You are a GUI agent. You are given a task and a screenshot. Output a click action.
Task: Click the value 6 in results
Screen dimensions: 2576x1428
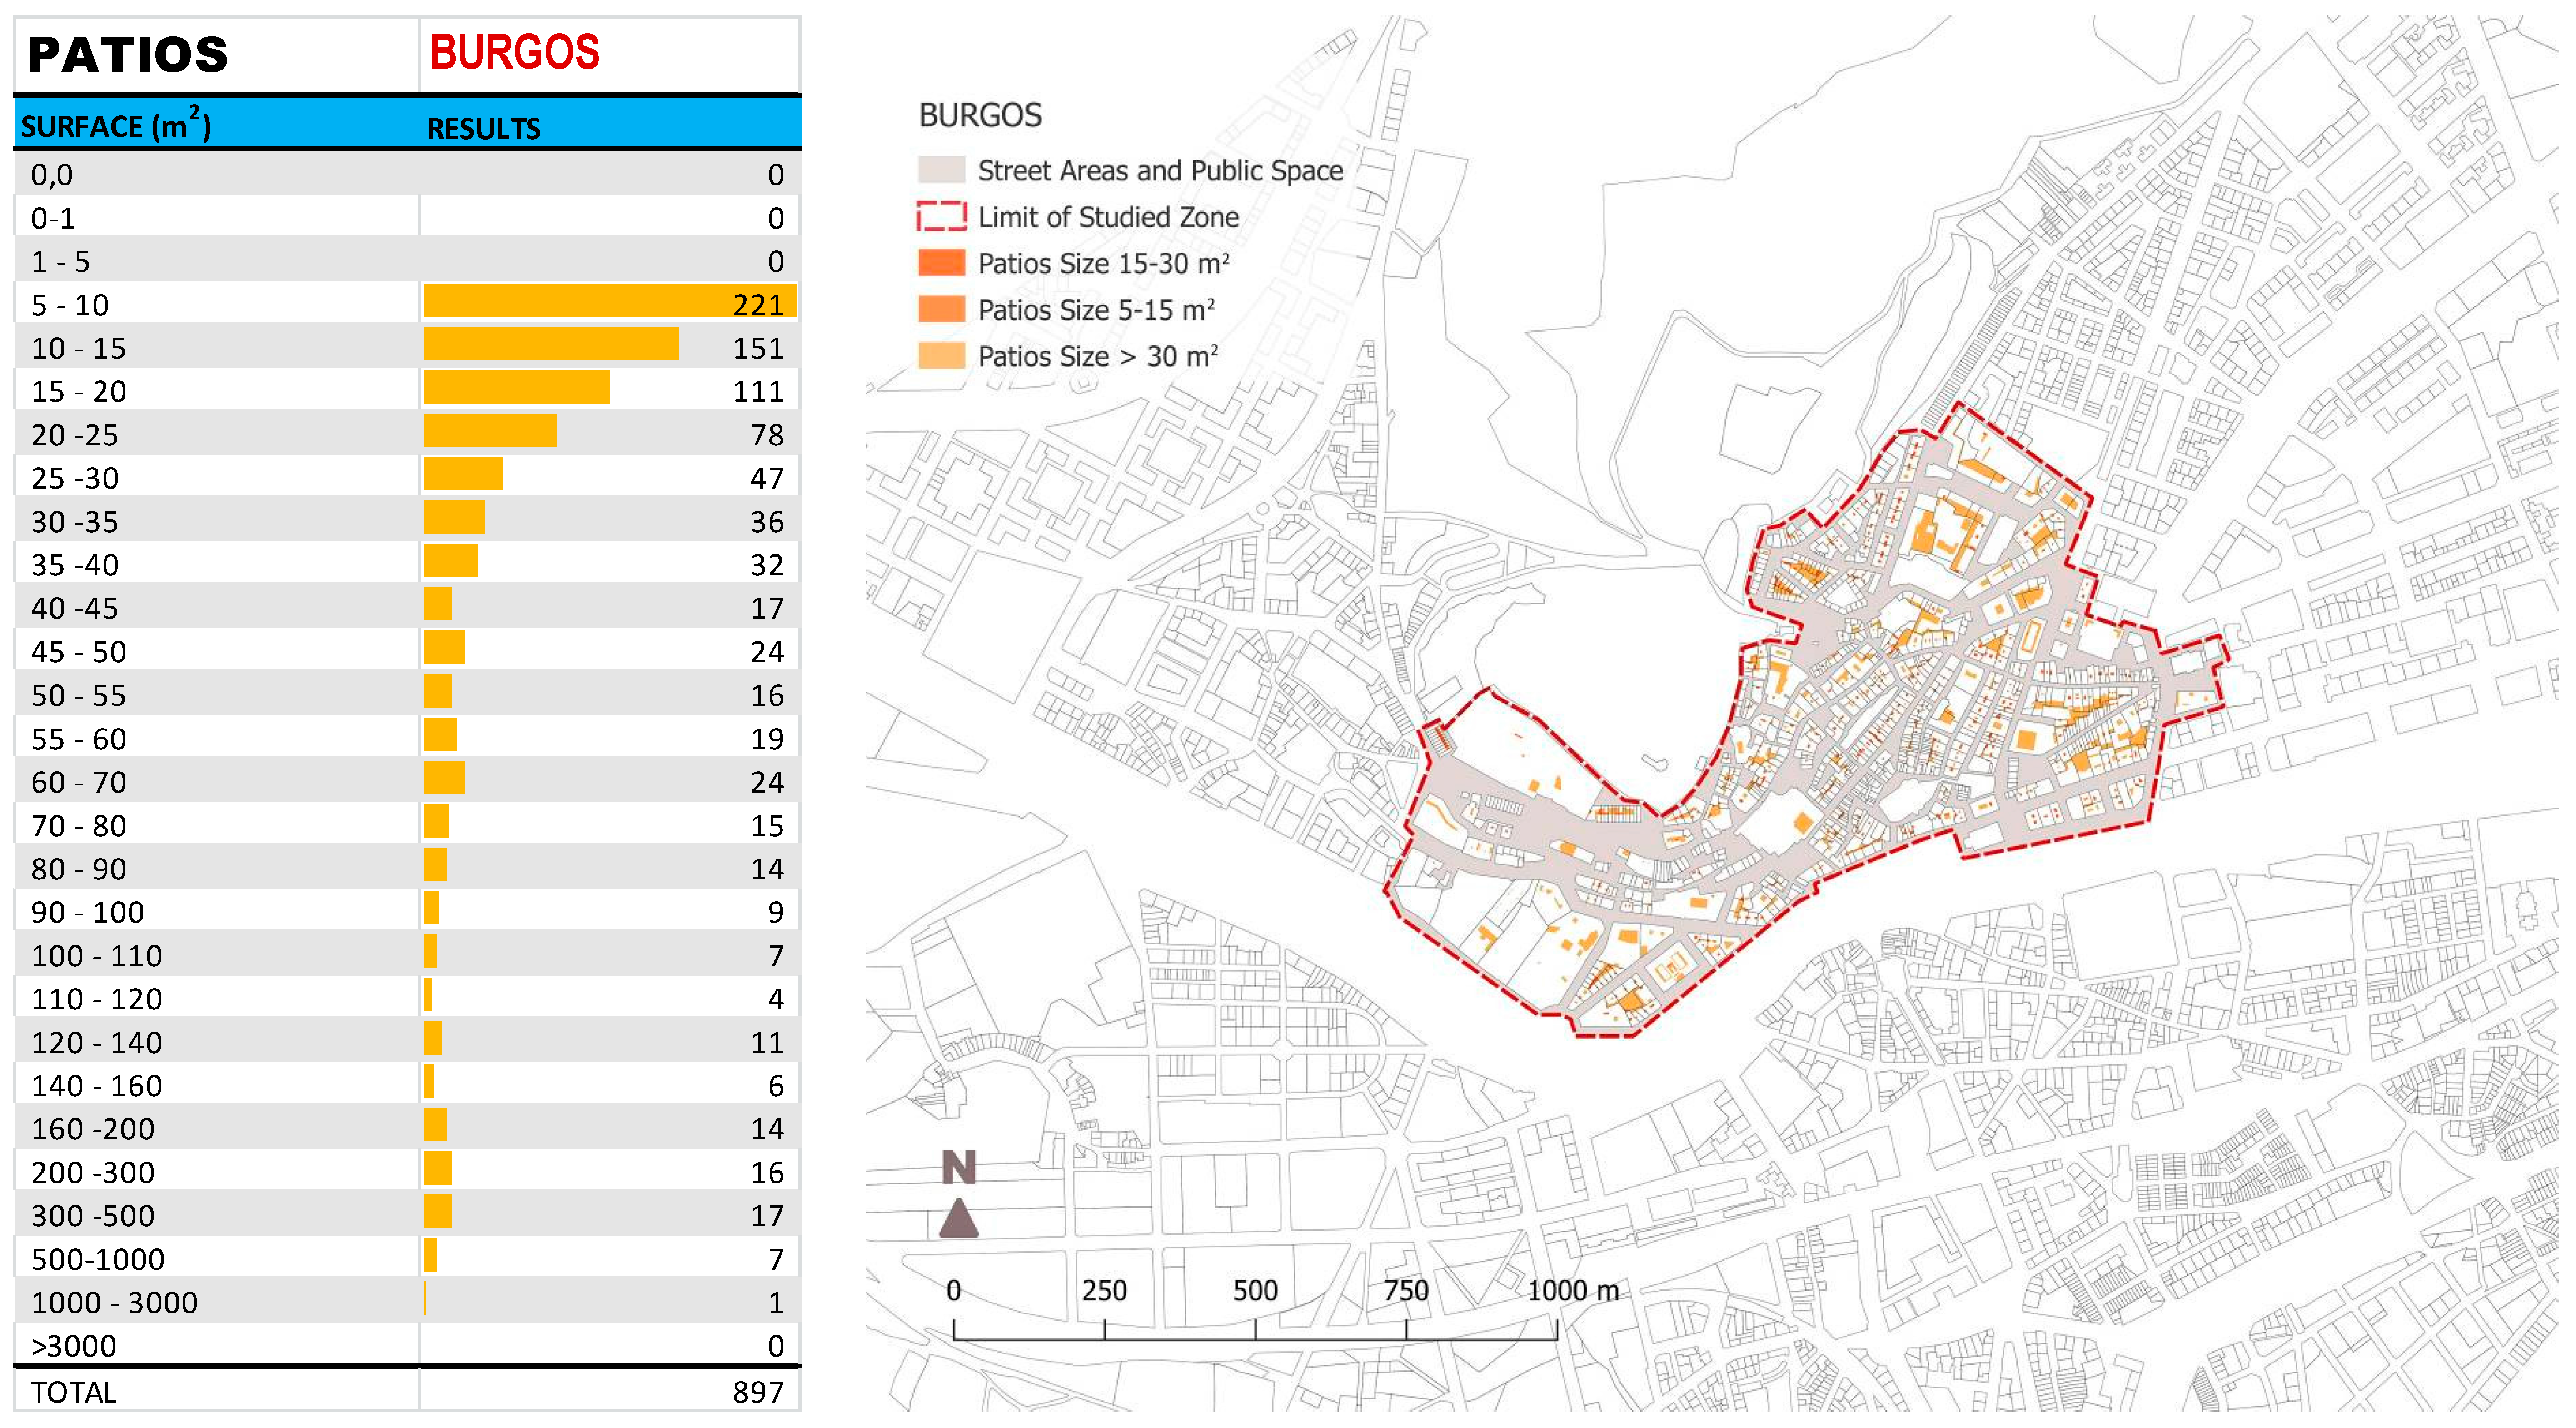[776, 1086]
